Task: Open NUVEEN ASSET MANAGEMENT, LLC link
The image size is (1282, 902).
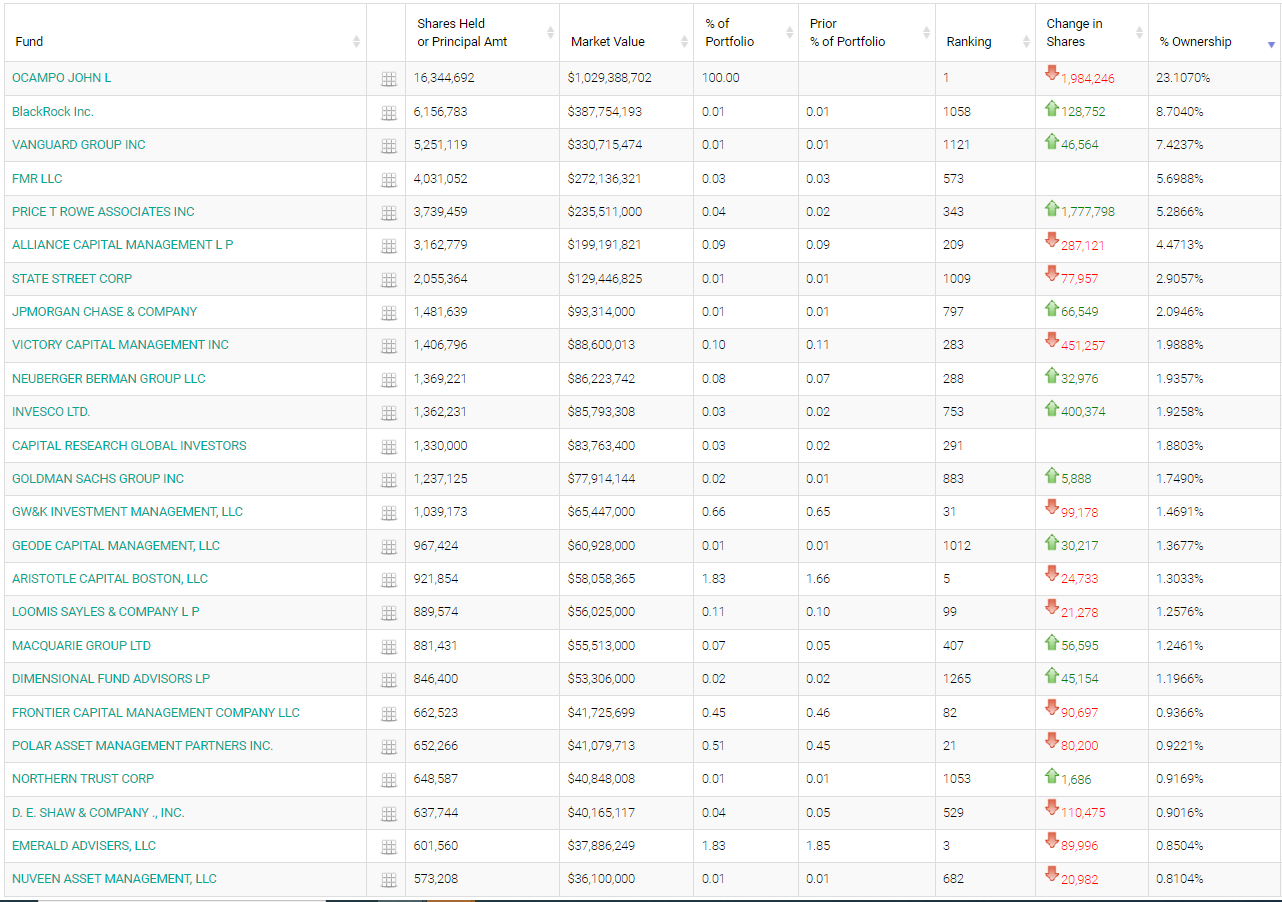Action: [x=114, y=879]
